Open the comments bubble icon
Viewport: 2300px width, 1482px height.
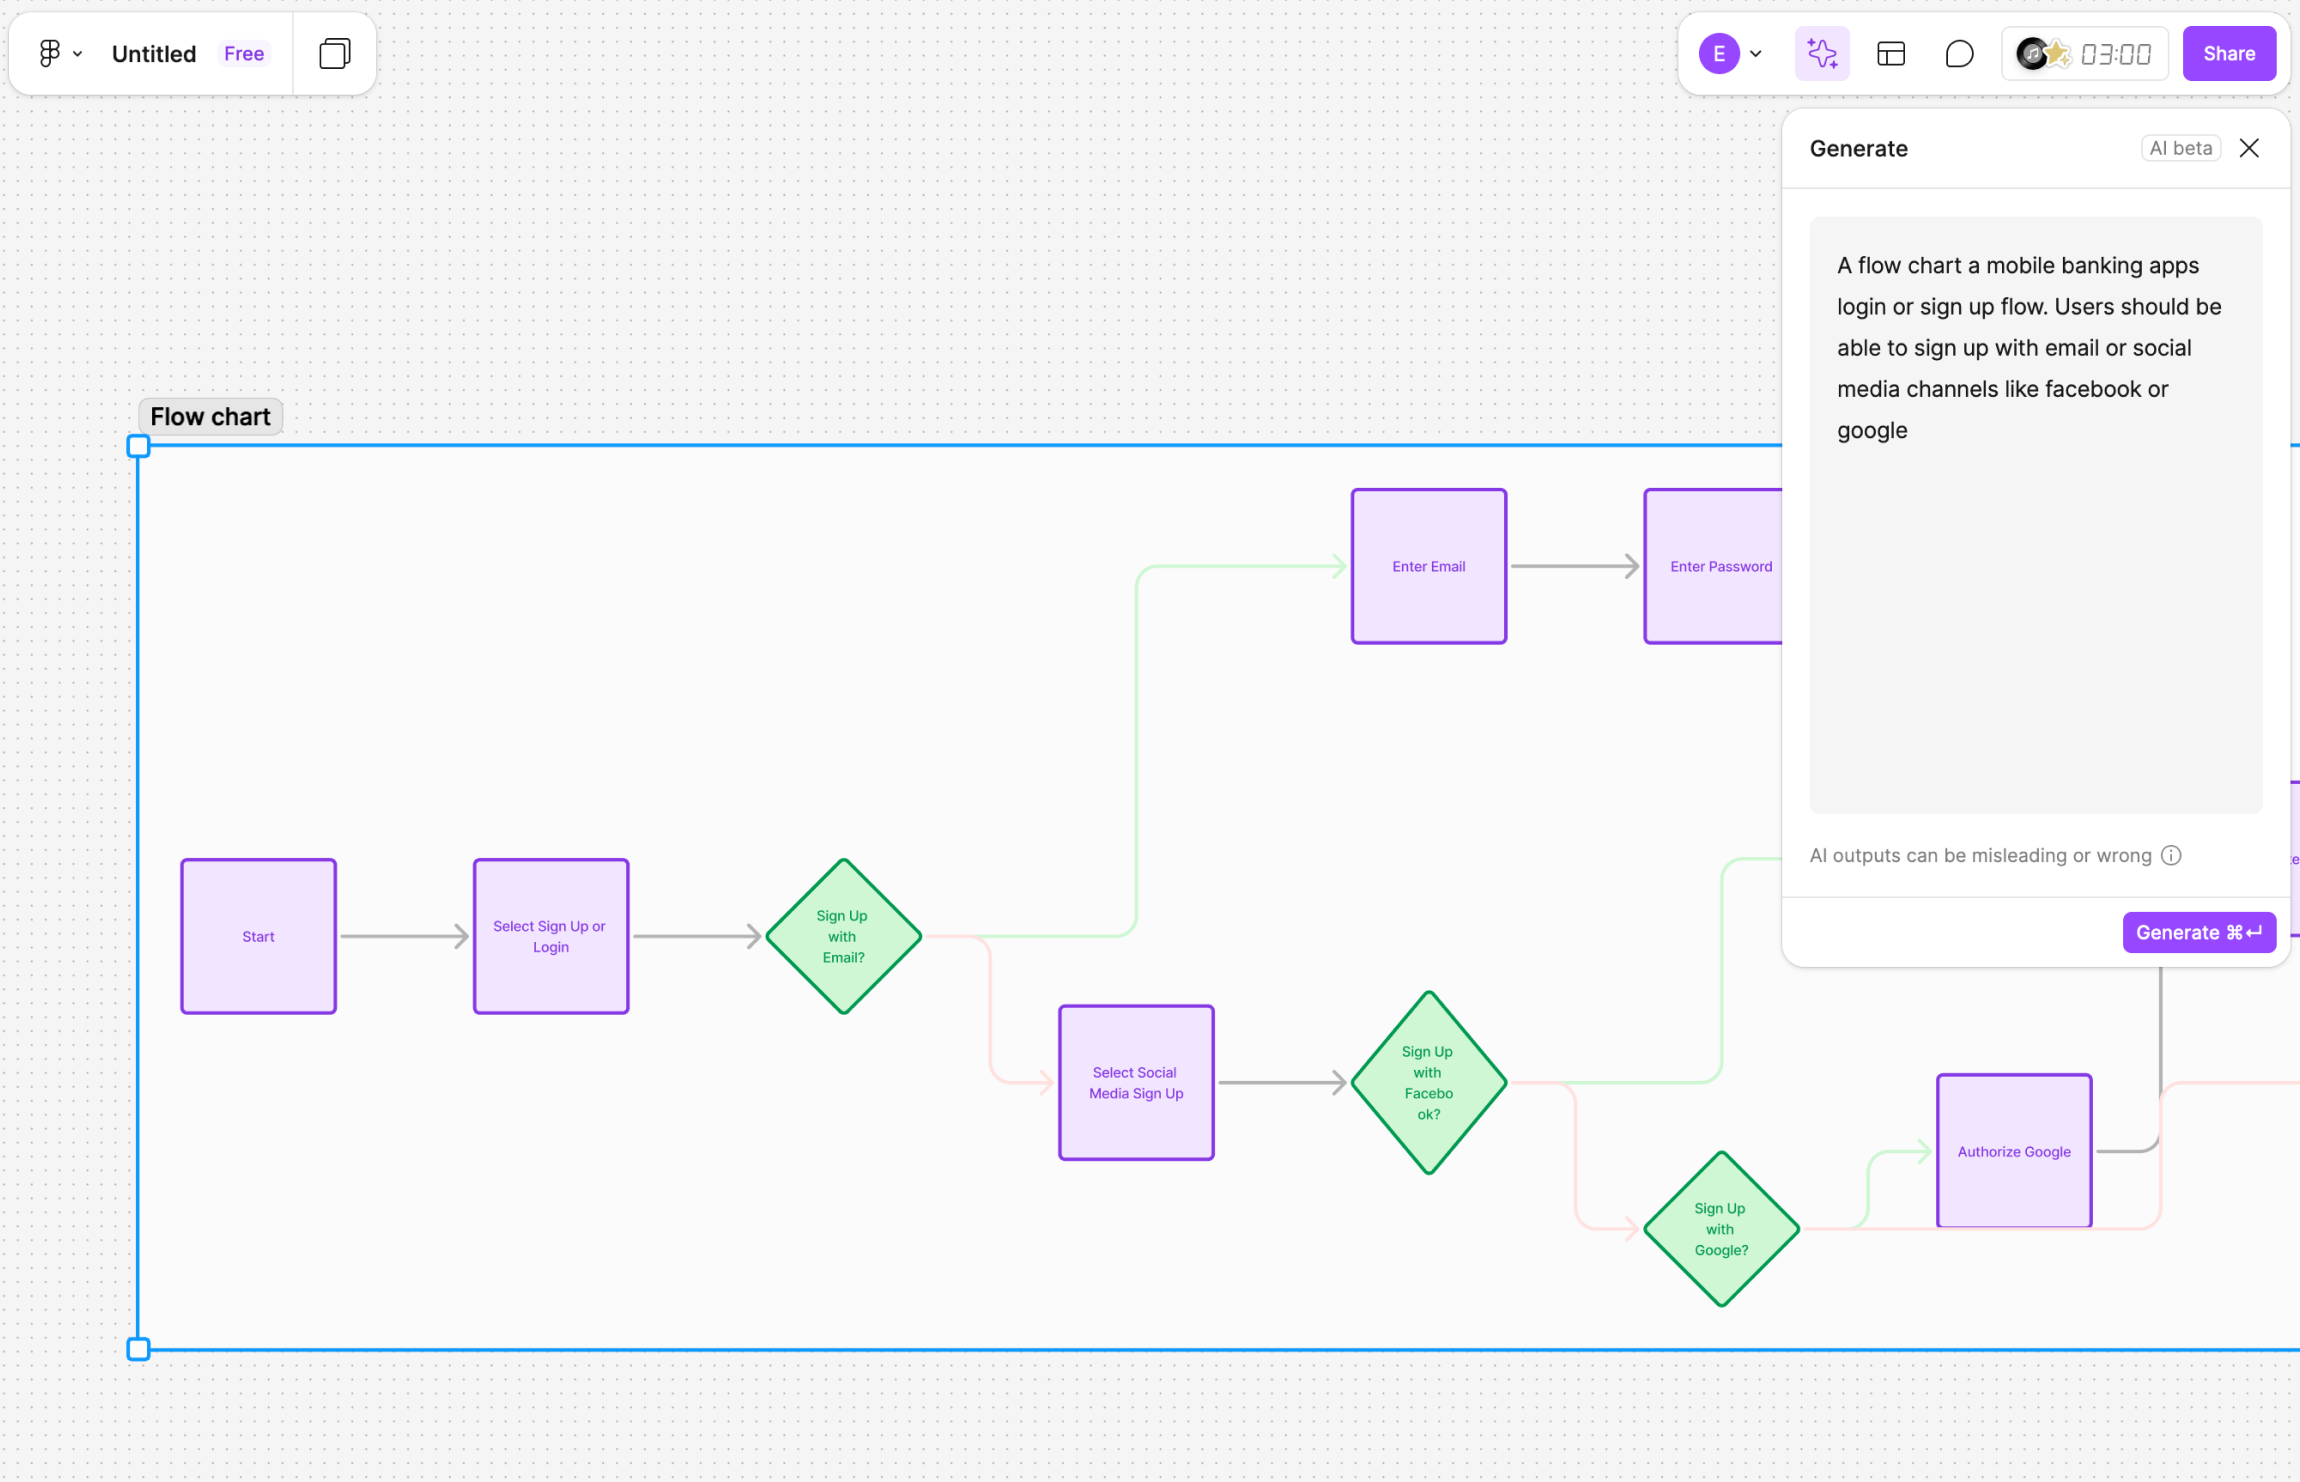1959,54
